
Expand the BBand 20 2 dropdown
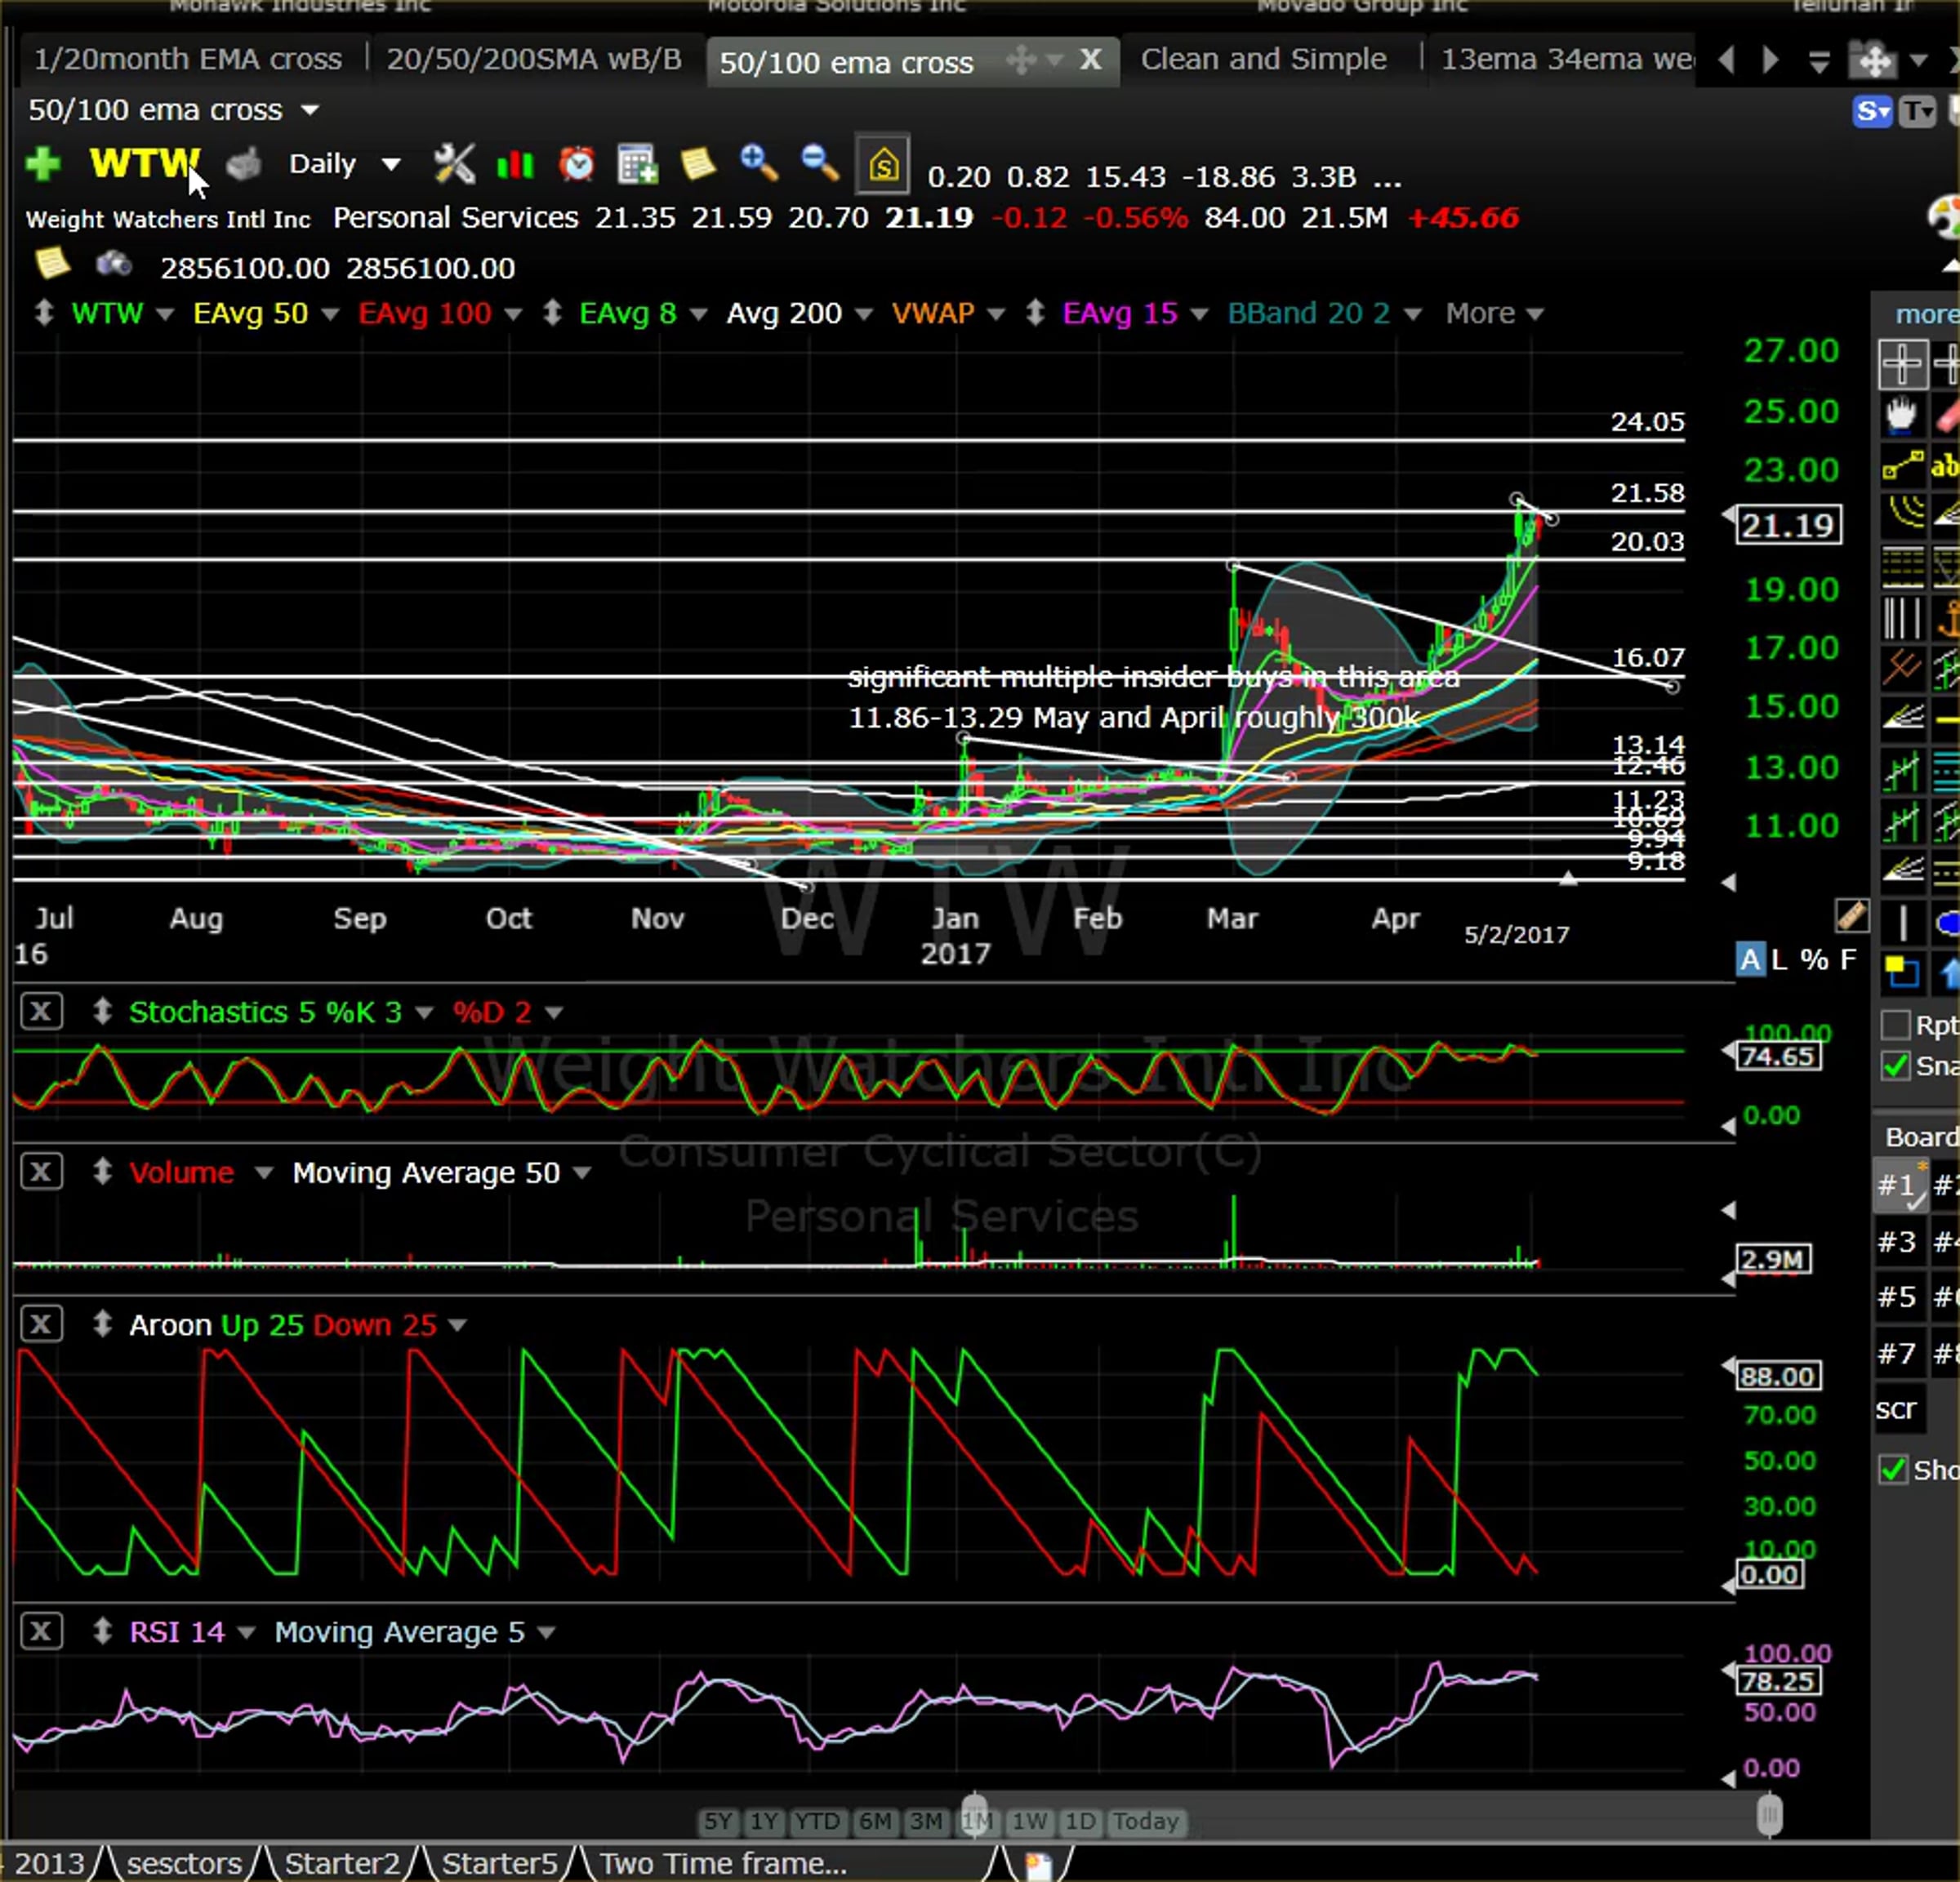[x=1413, y=314]
